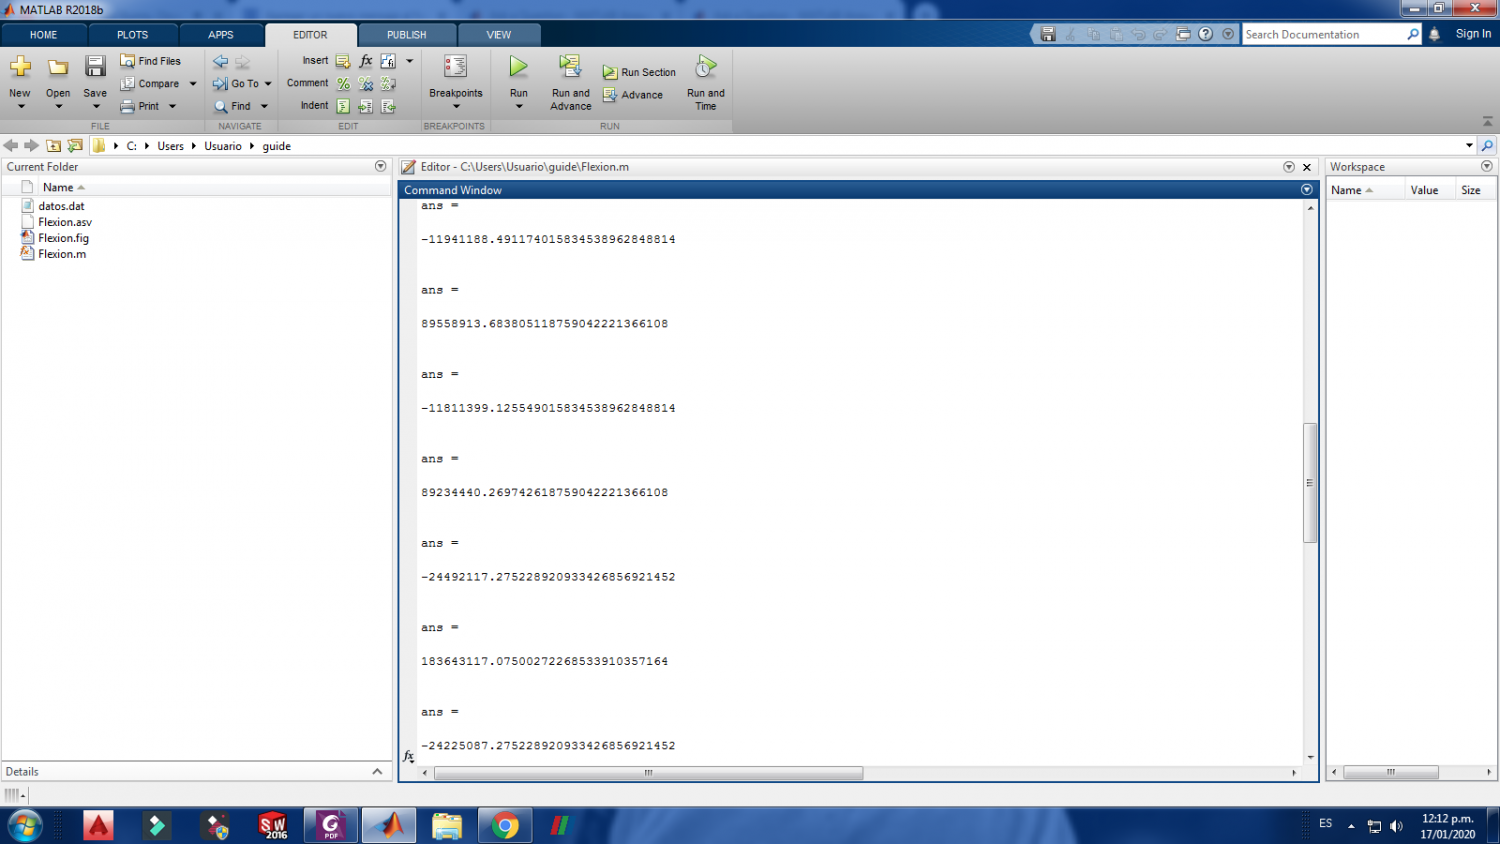Click the Smart Indent icon
1500x844 pixels.
coord(343,106)
